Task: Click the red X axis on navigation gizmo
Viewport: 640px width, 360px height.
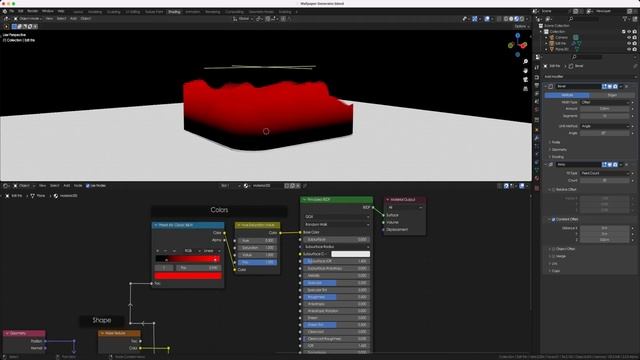Action: (x=524, y=45)
